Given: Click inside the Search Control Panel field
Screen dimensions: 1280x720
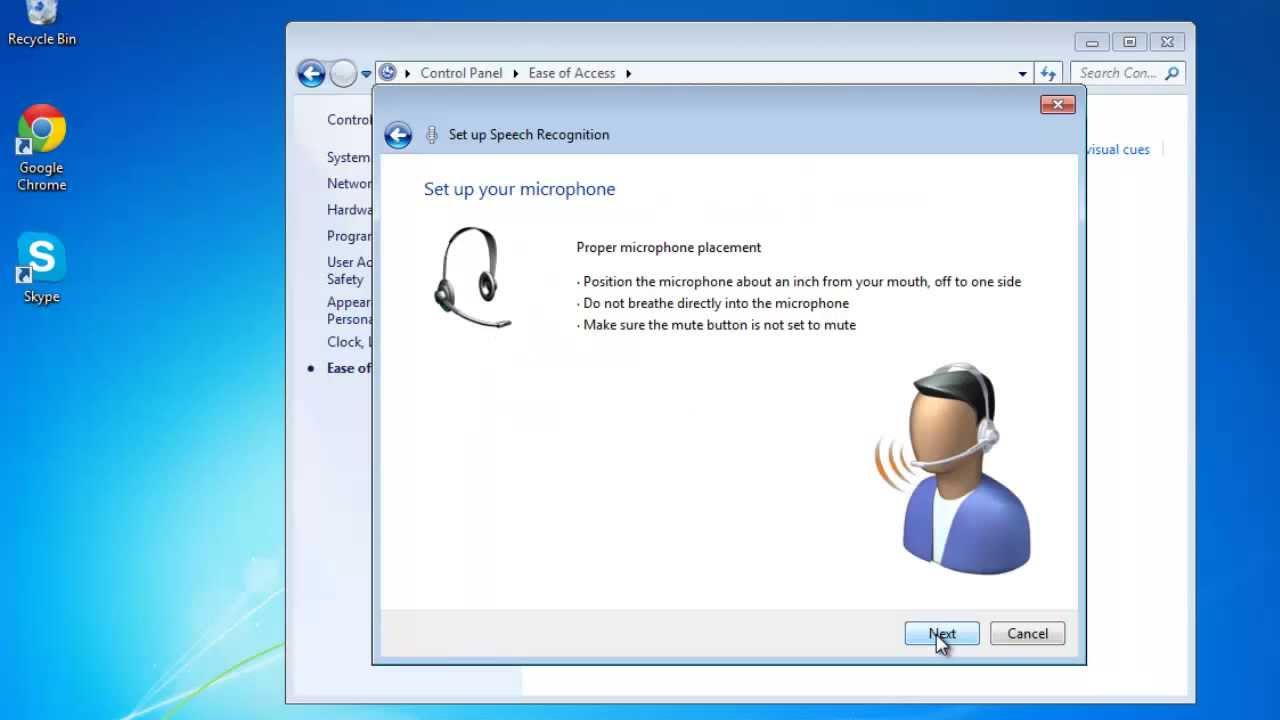Looking at the screenshot, I should 1115,72.
